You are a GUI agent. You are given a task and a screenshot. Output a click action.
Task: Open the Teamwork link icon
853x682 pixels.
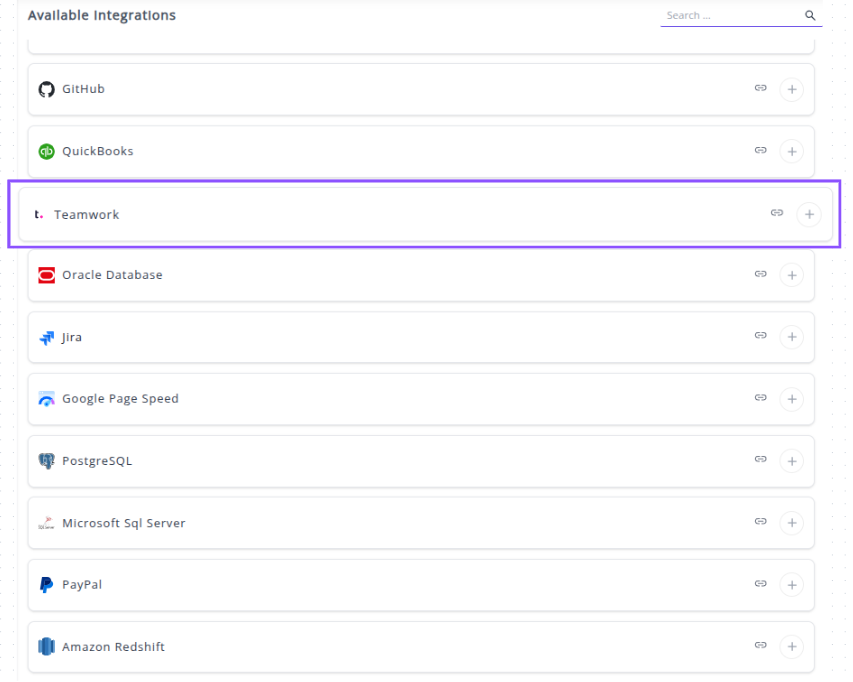777,213
